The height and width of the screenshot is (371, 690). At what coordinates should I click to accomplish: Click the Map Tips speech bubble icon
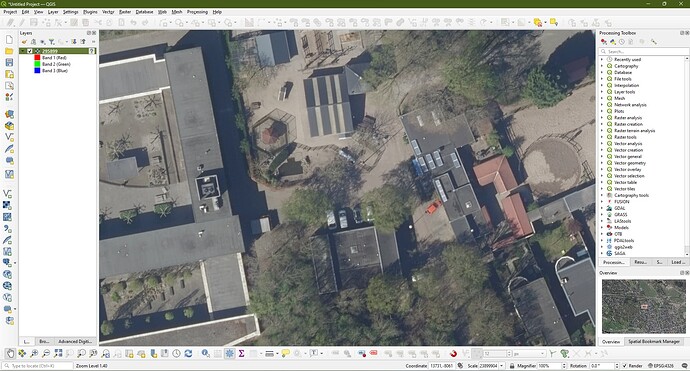coord(286,353)
